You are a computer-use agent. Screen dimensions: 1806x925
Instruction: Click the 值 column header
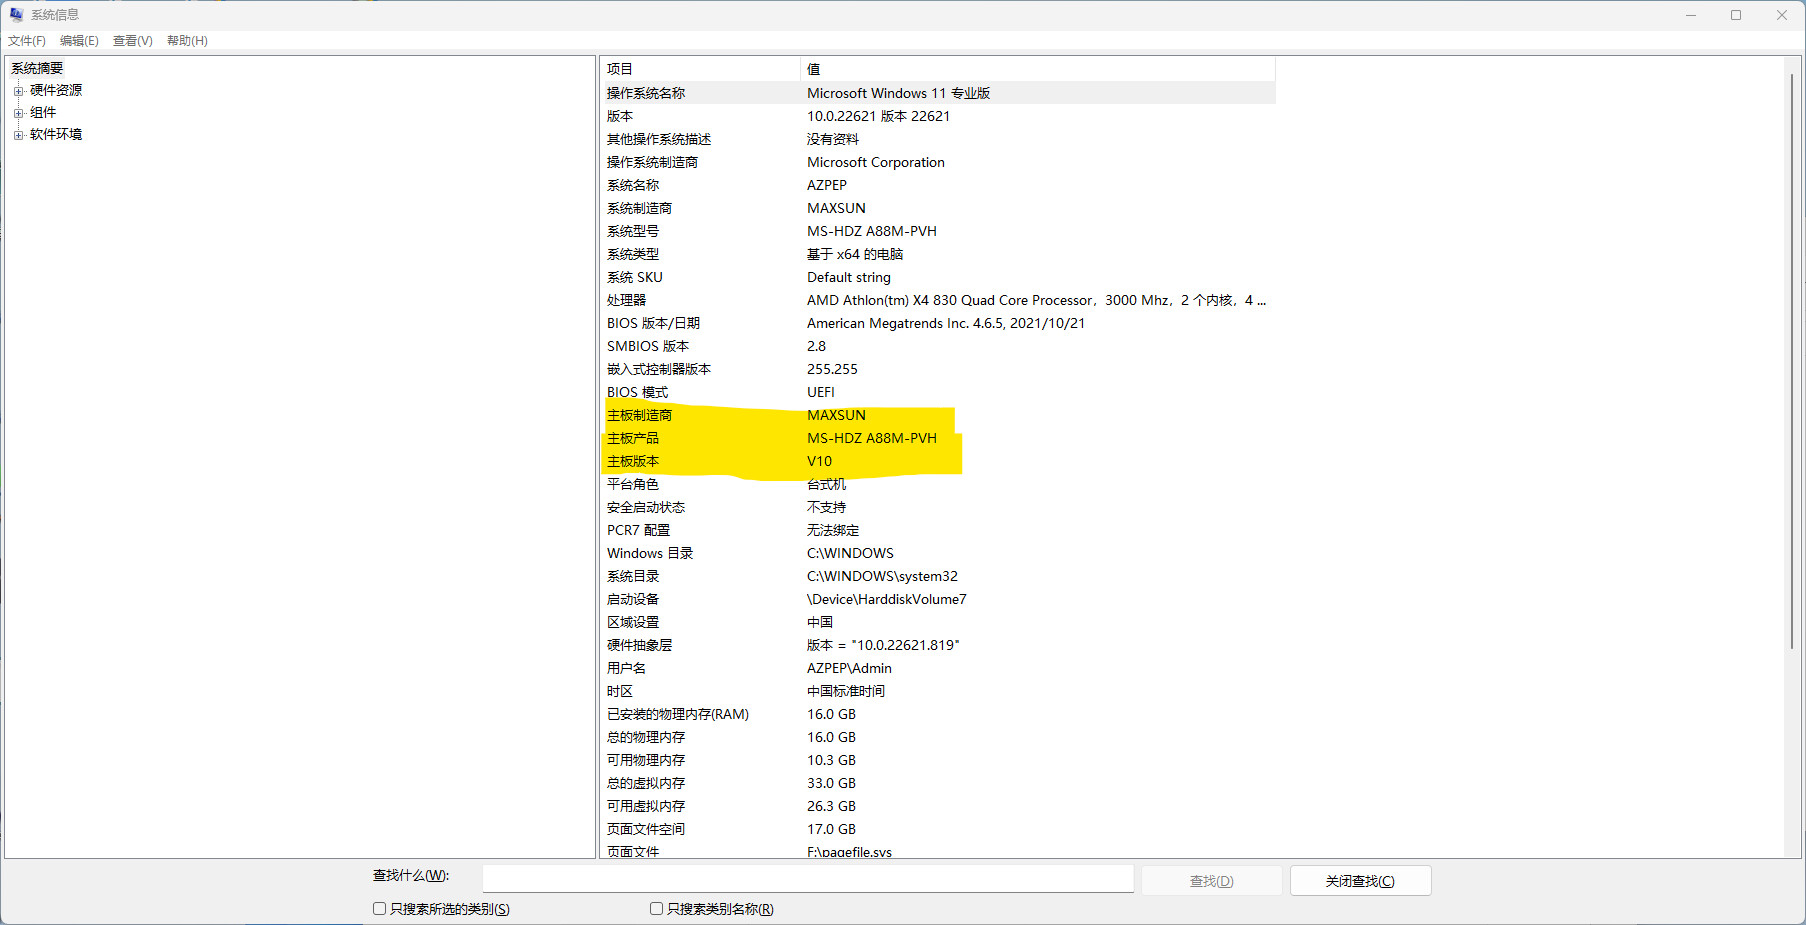click(1038, 69)
